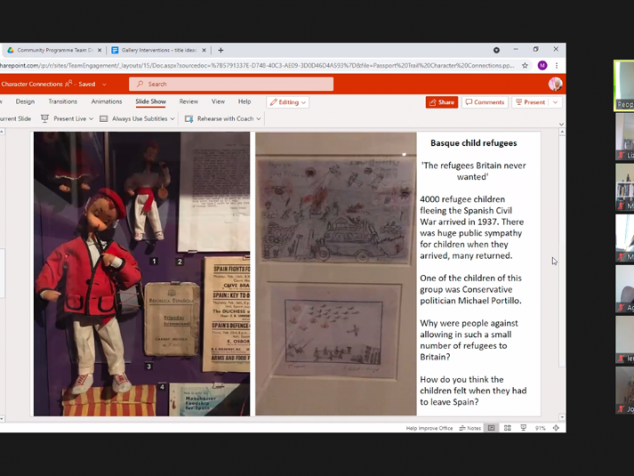
Task: Bookmark the page with the star icon
Action: (525, 66)
